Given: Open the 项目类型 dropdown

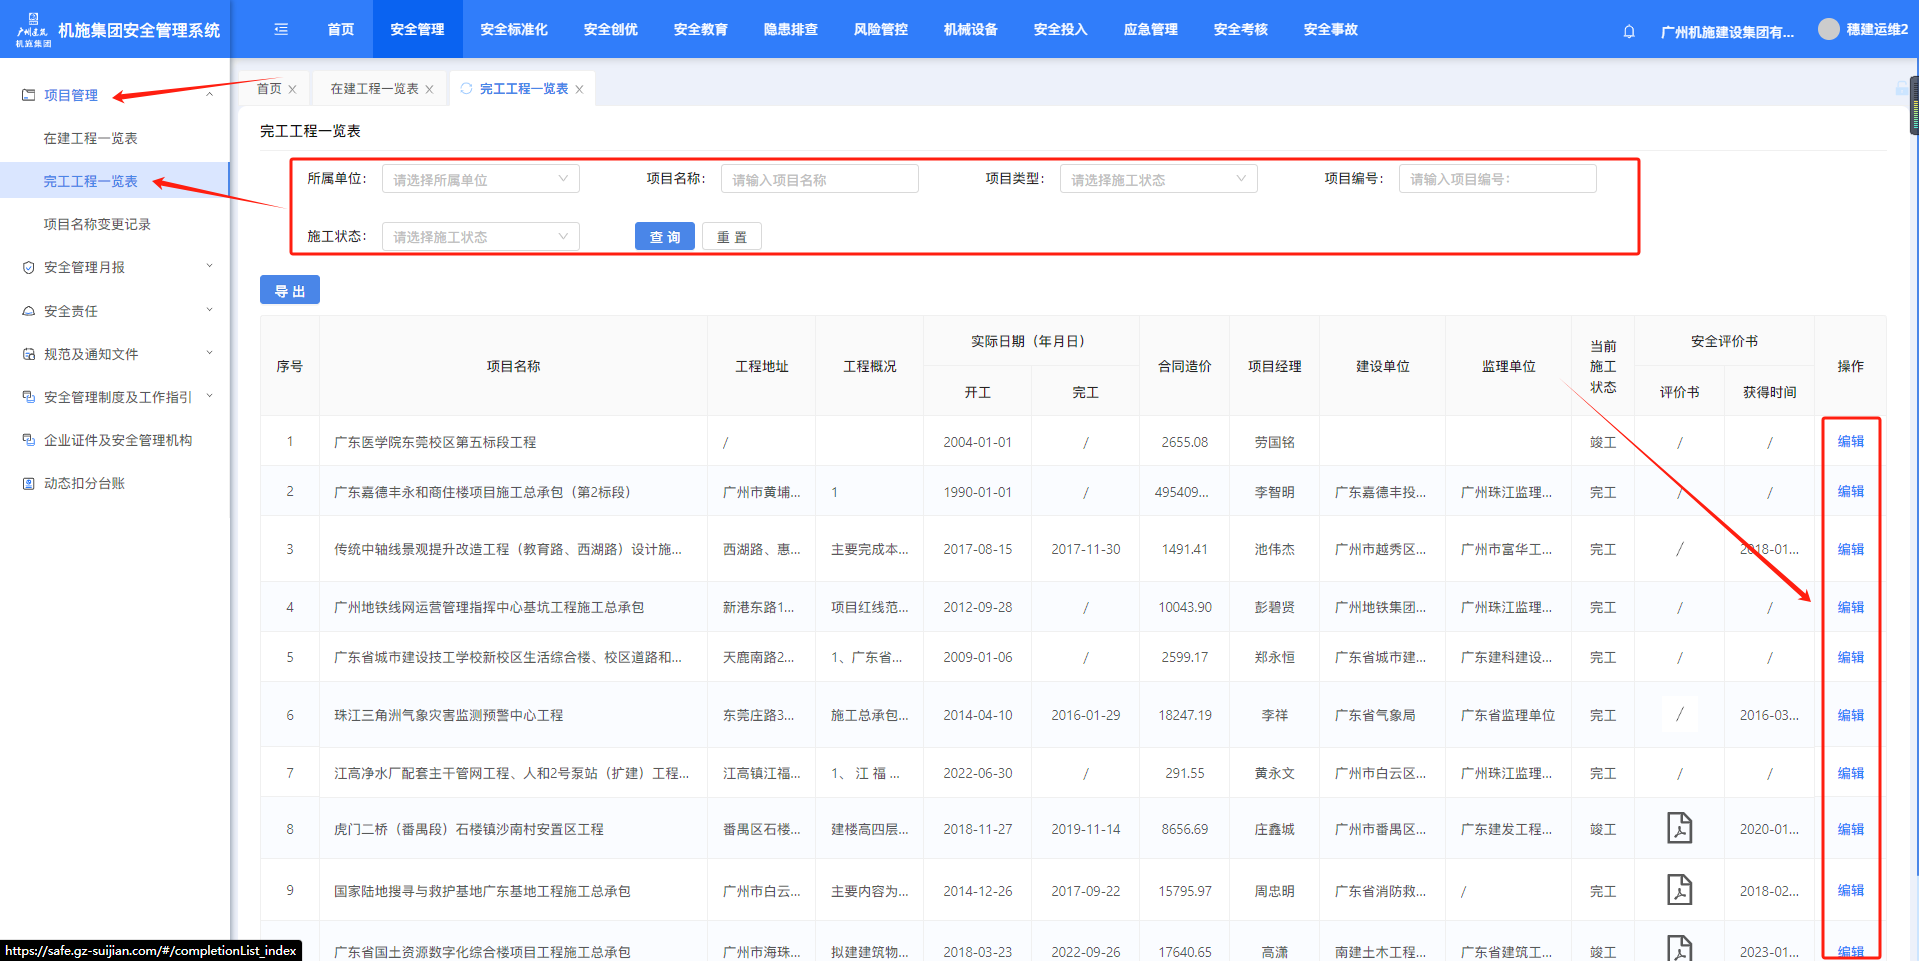Looking at the screenshot, I should tap(1158, 179).
